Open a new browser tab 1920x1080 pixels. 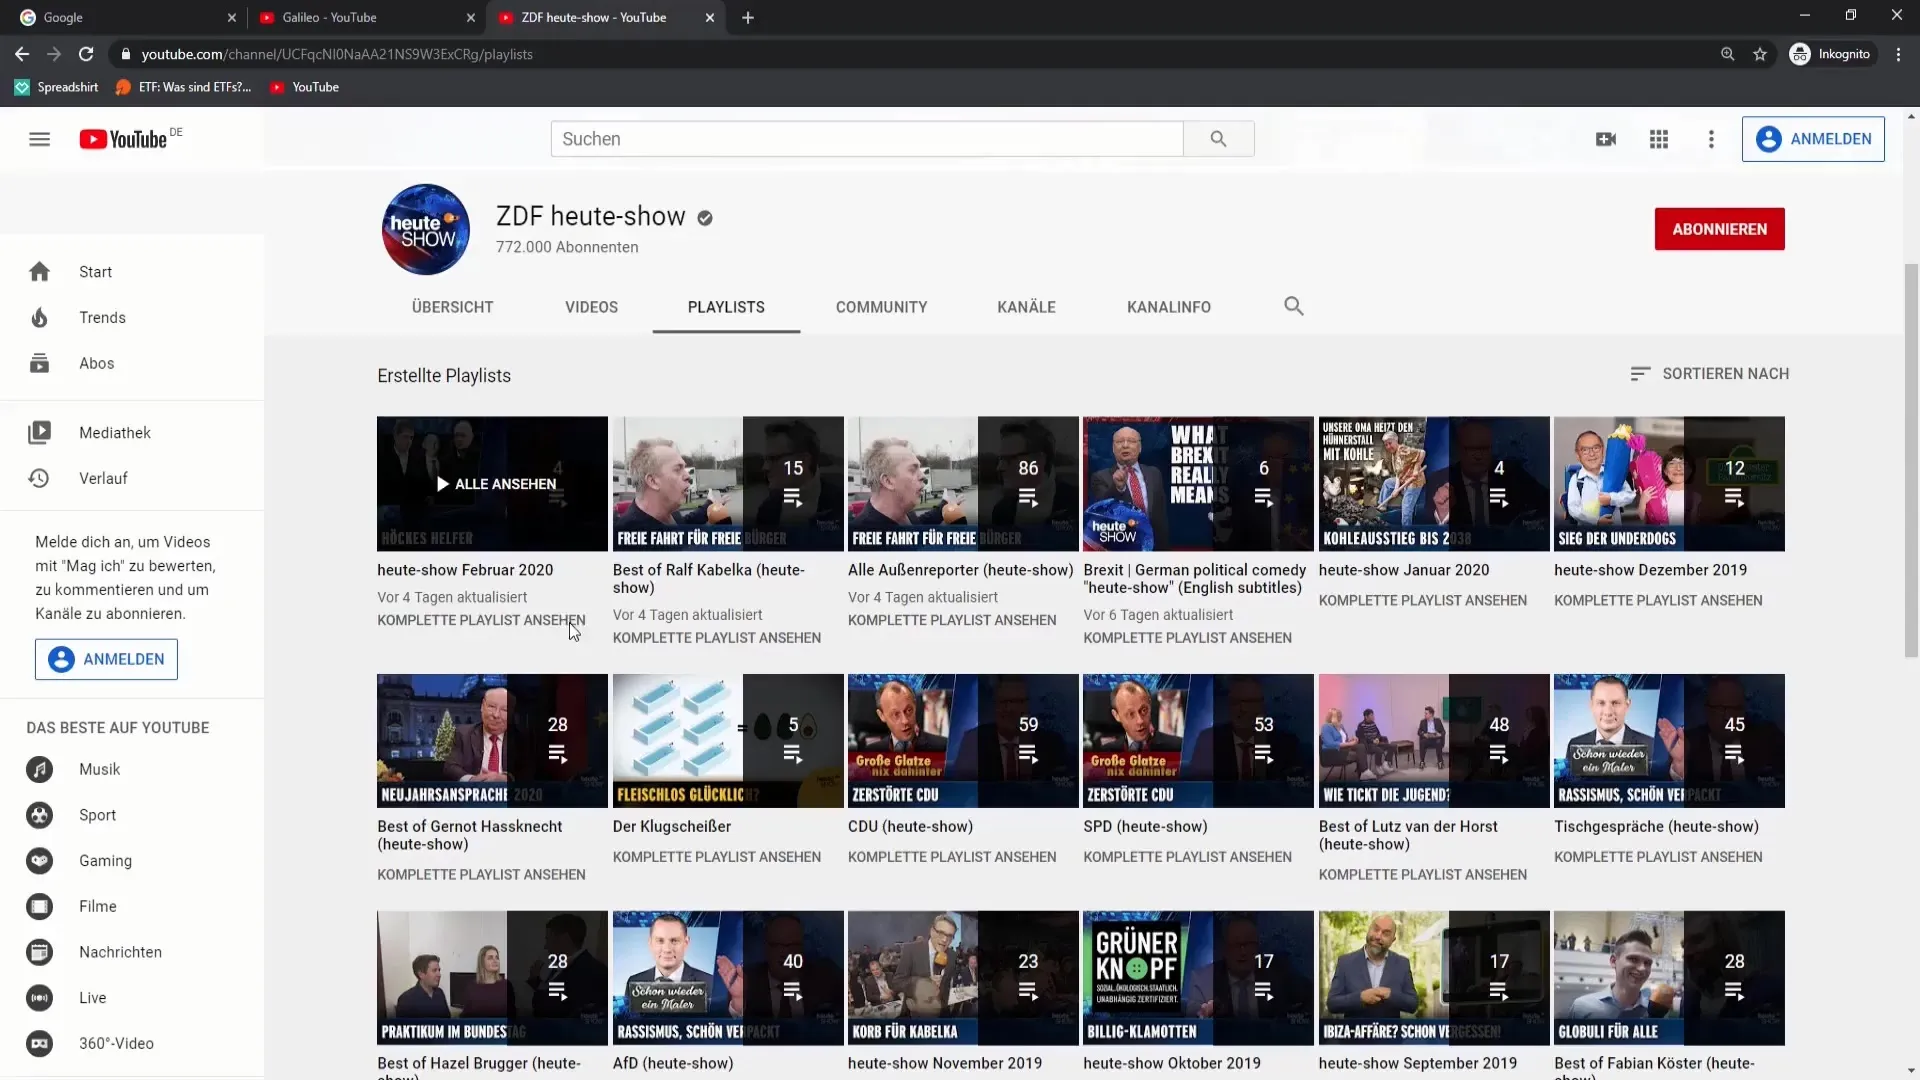coord(748,18)
